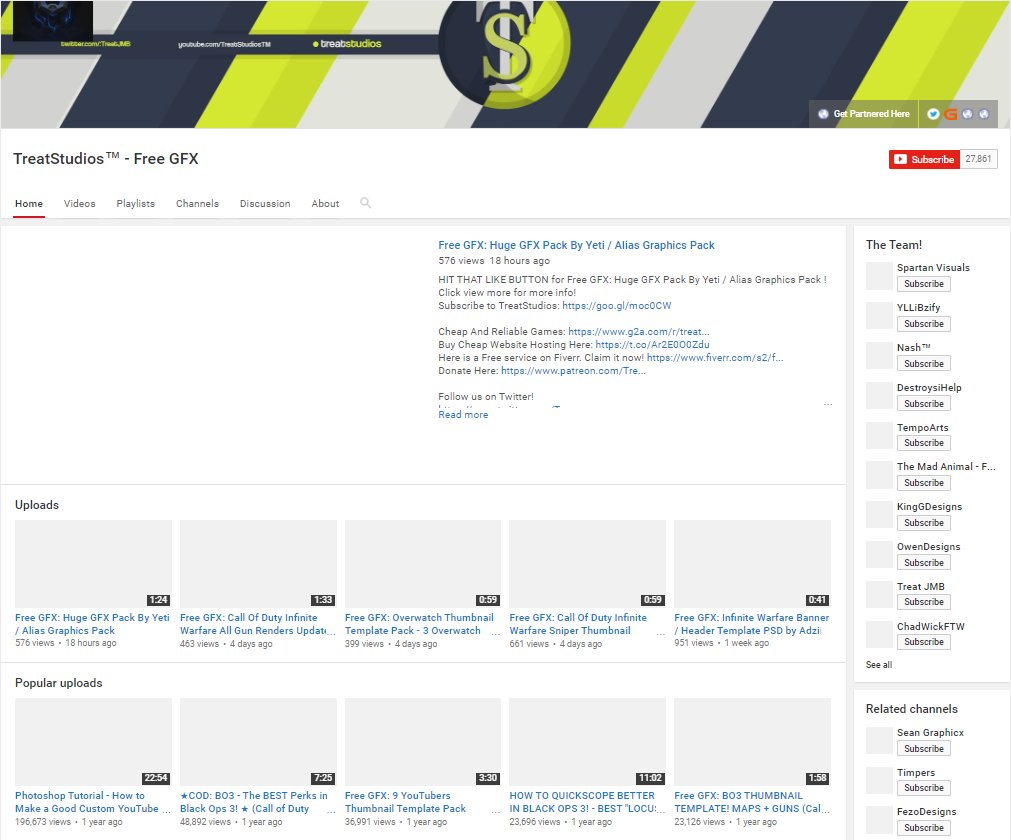The height and width of the screenshot is (840, 1011).
Task: Click the TempoArts channel avatar
Action: pyautogui.click(x=879, y=436)
